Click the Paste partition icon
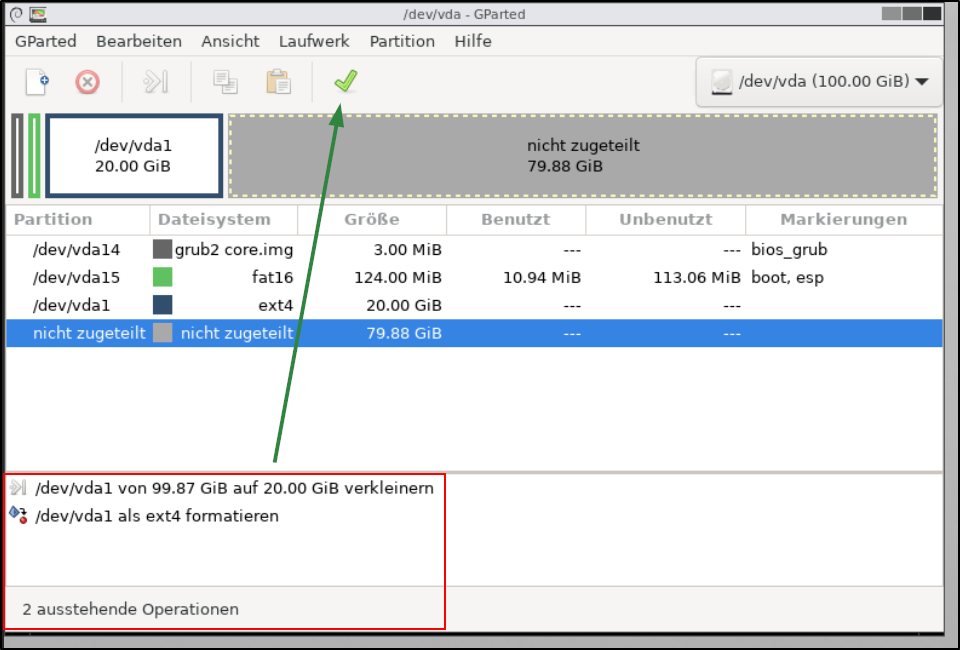The width and height of the screenshot is (960, 650). click(278, 82)
